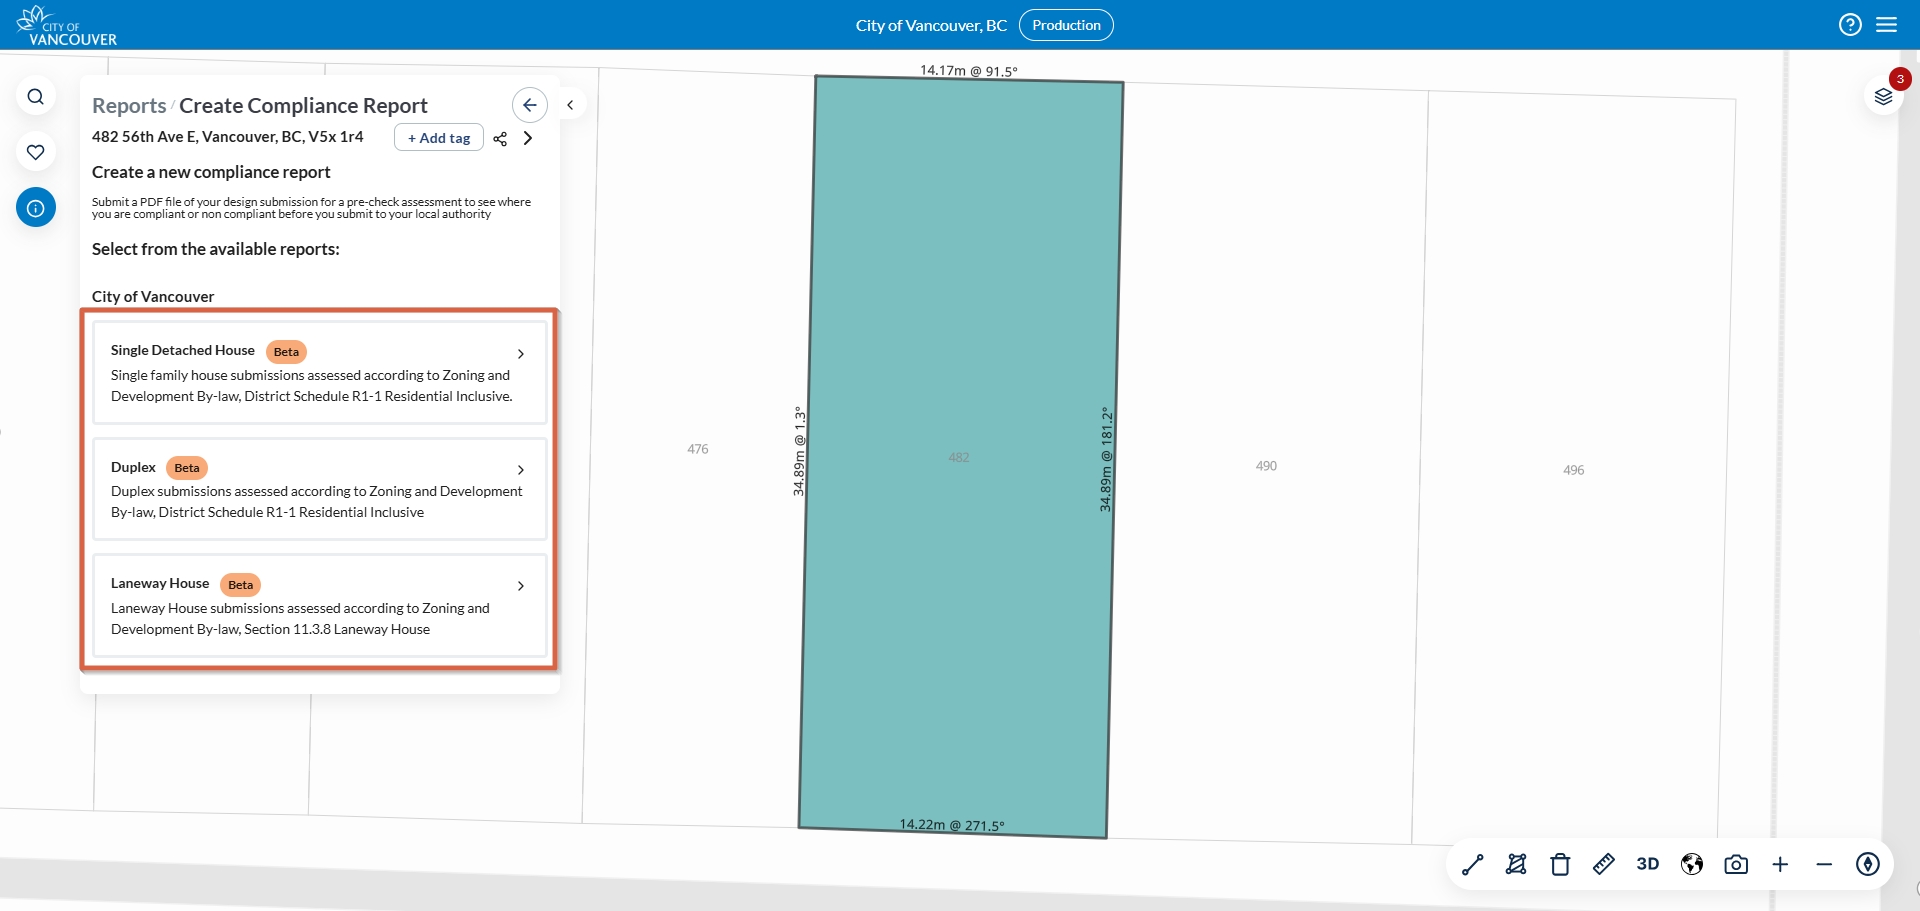
Task: Click the Beta badge on Laneway House
Action: [x=240, y=585]
